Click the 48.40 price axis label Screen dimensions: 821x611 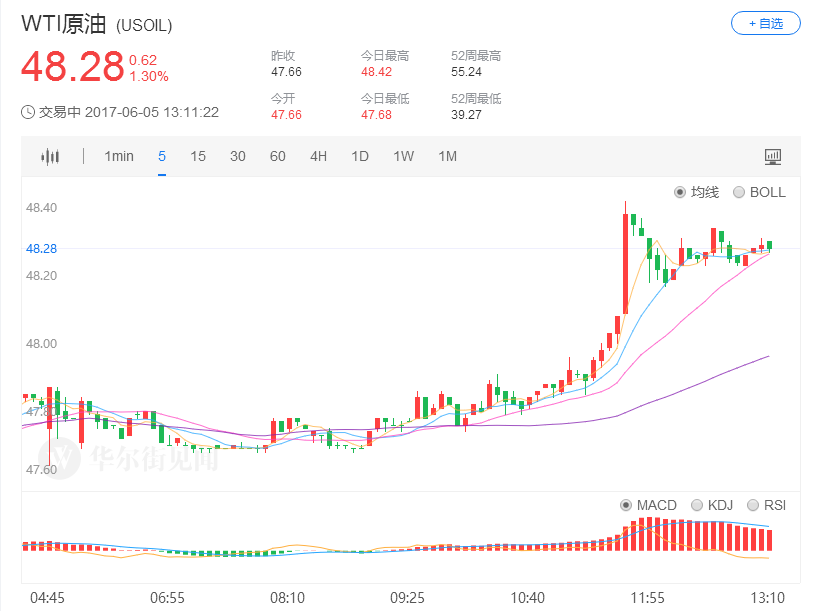point(41,208)
